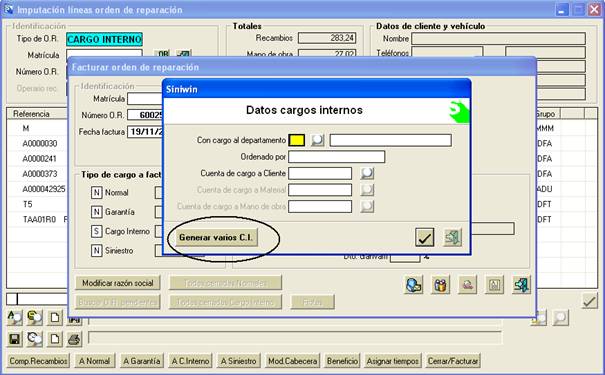Click lookup icon for Cuenta de cargo a Material

[367, 190]
